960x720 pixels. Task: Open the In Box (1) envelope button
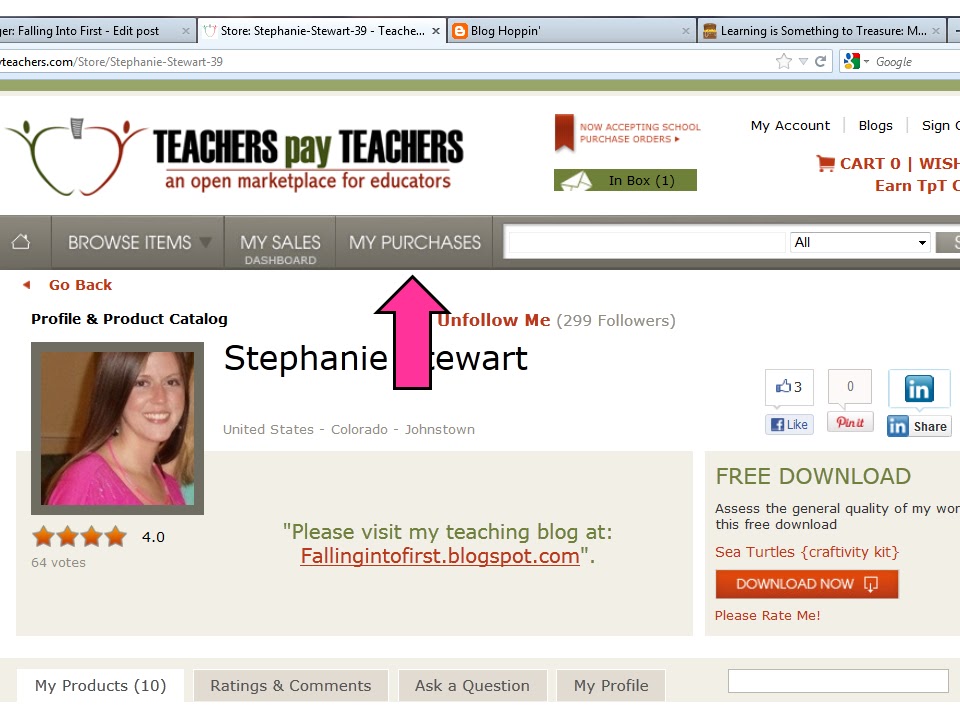tap(625, 180)
